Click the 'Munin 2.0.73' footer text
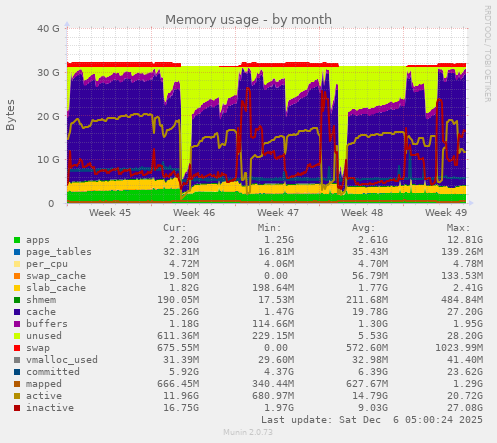Viewport: 497px width, 443px height. point(248,432)
